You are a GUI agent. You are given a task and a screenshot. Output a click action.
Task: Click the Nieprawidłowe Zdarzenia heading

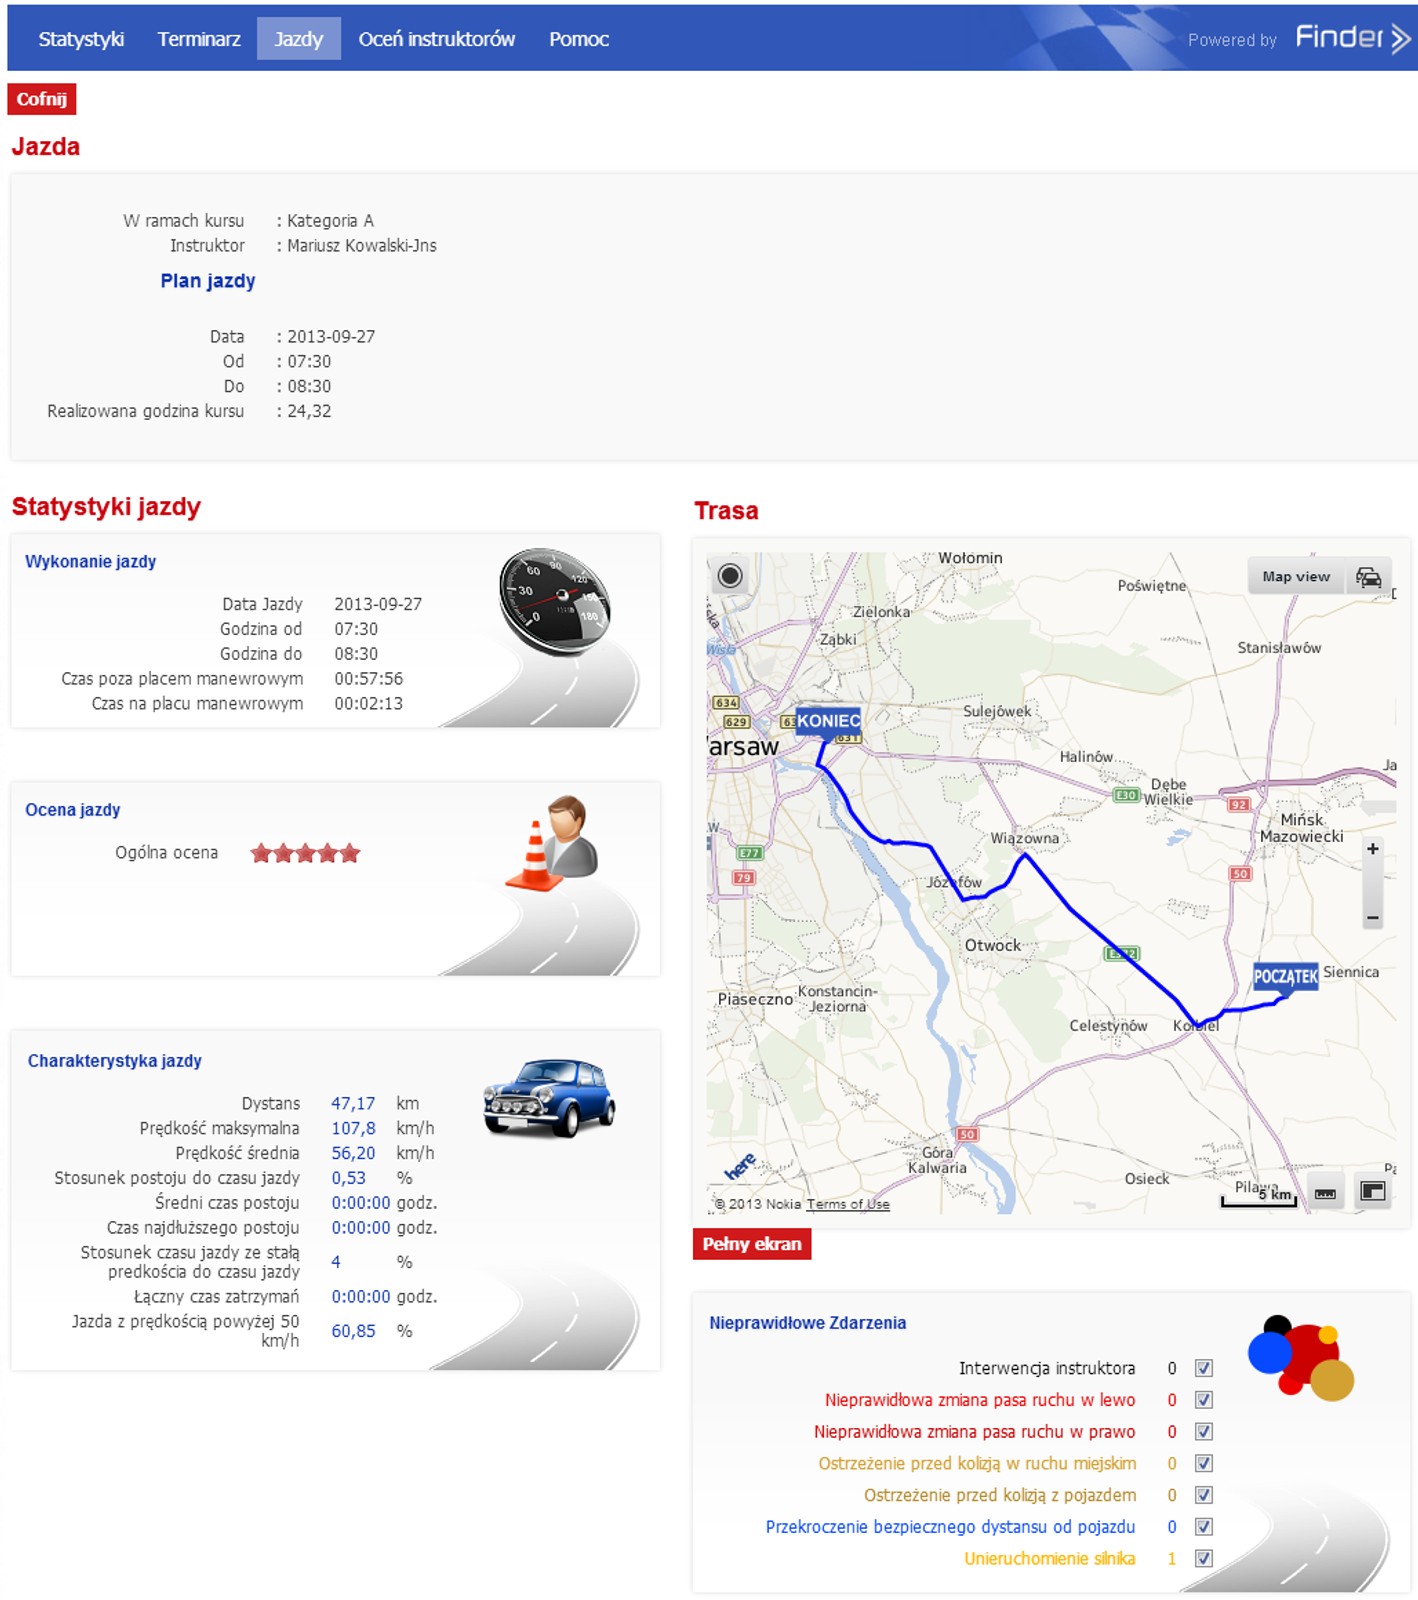pyautogui.click(x=808, y=1323)
